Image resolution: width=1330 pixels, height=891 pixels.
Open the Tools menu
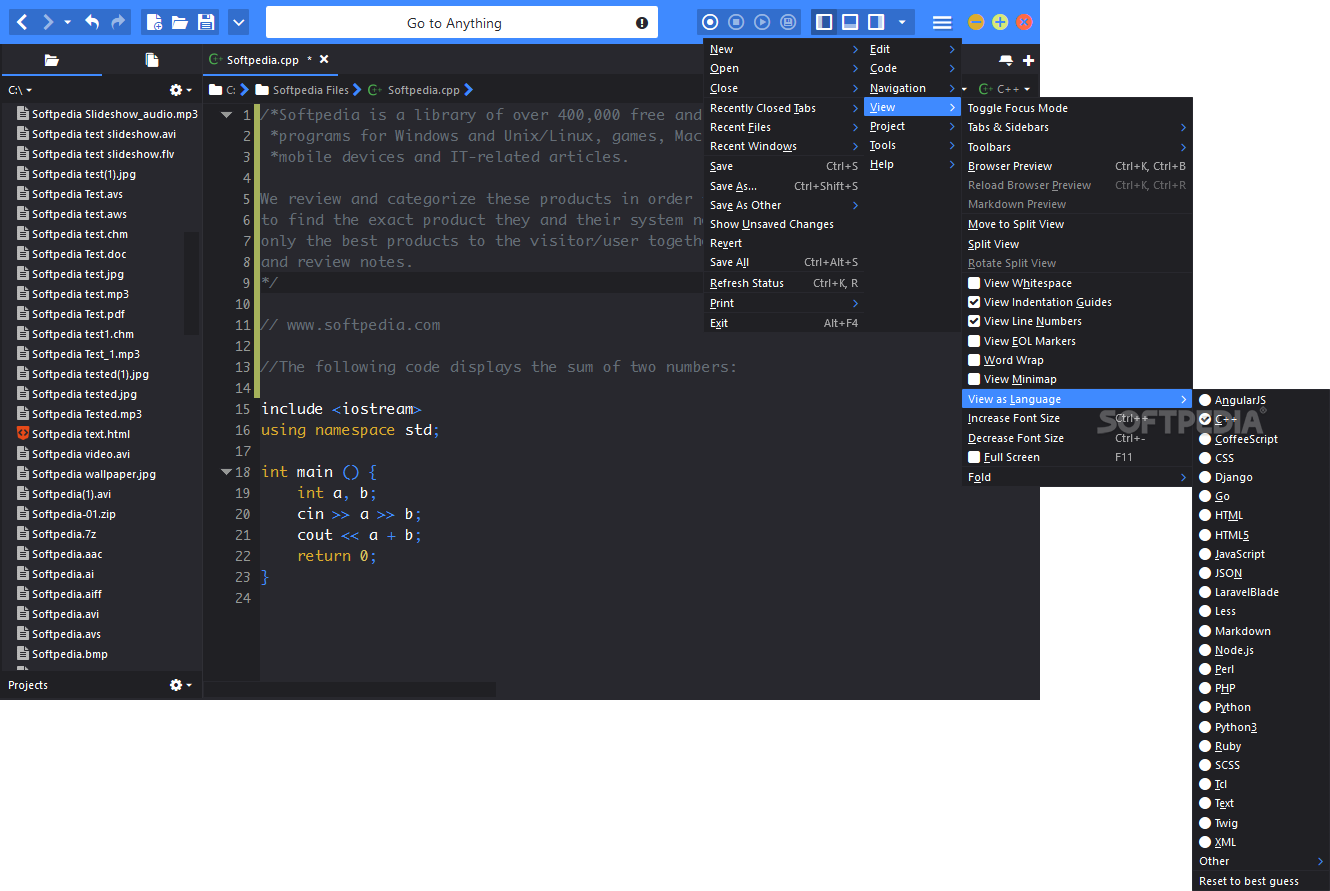tap(911, 145)
